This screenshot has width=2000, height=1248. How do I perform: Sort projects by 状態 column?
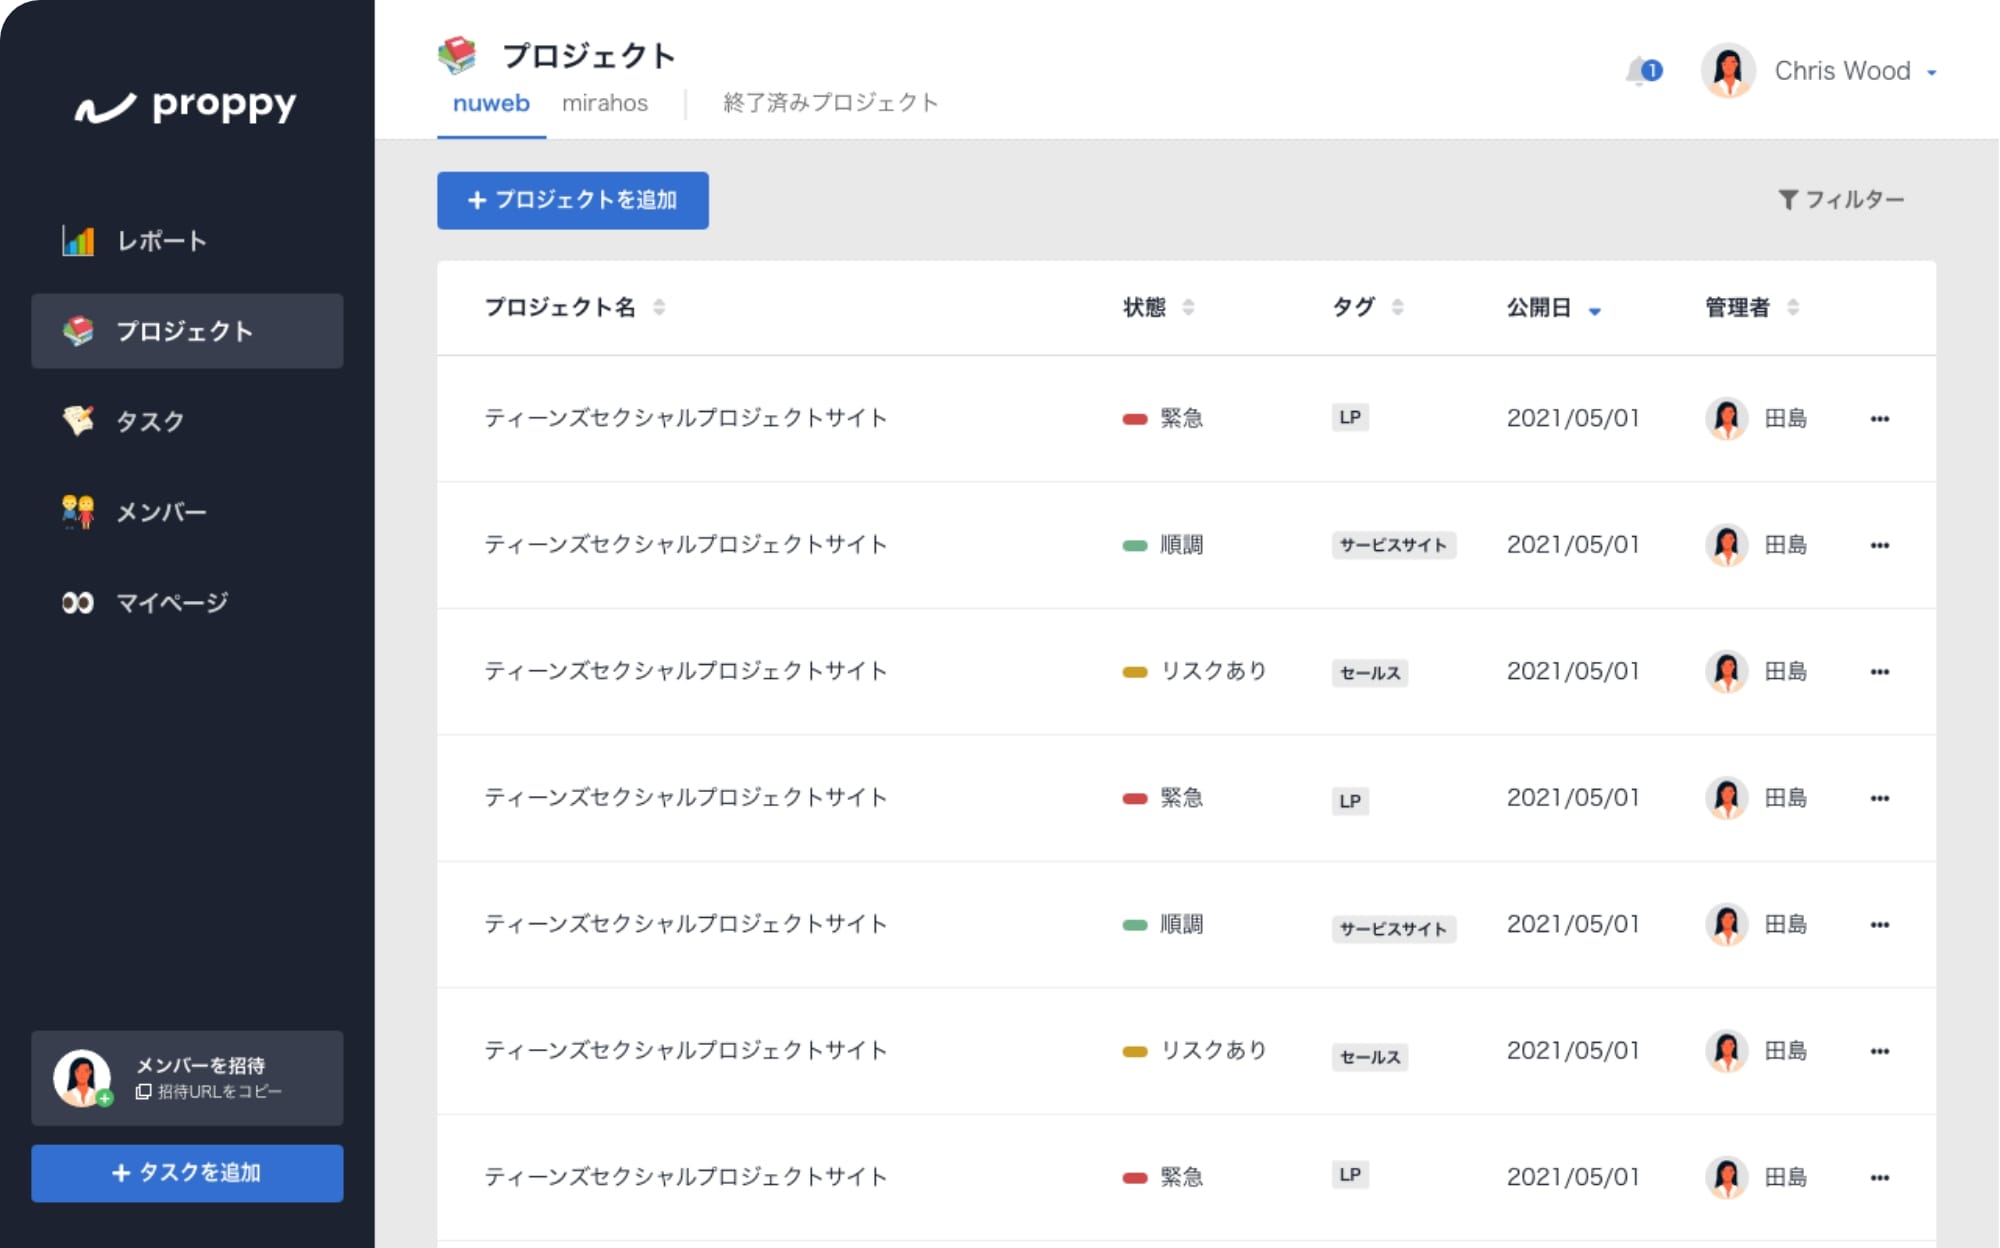click(x=1188, y=308)
